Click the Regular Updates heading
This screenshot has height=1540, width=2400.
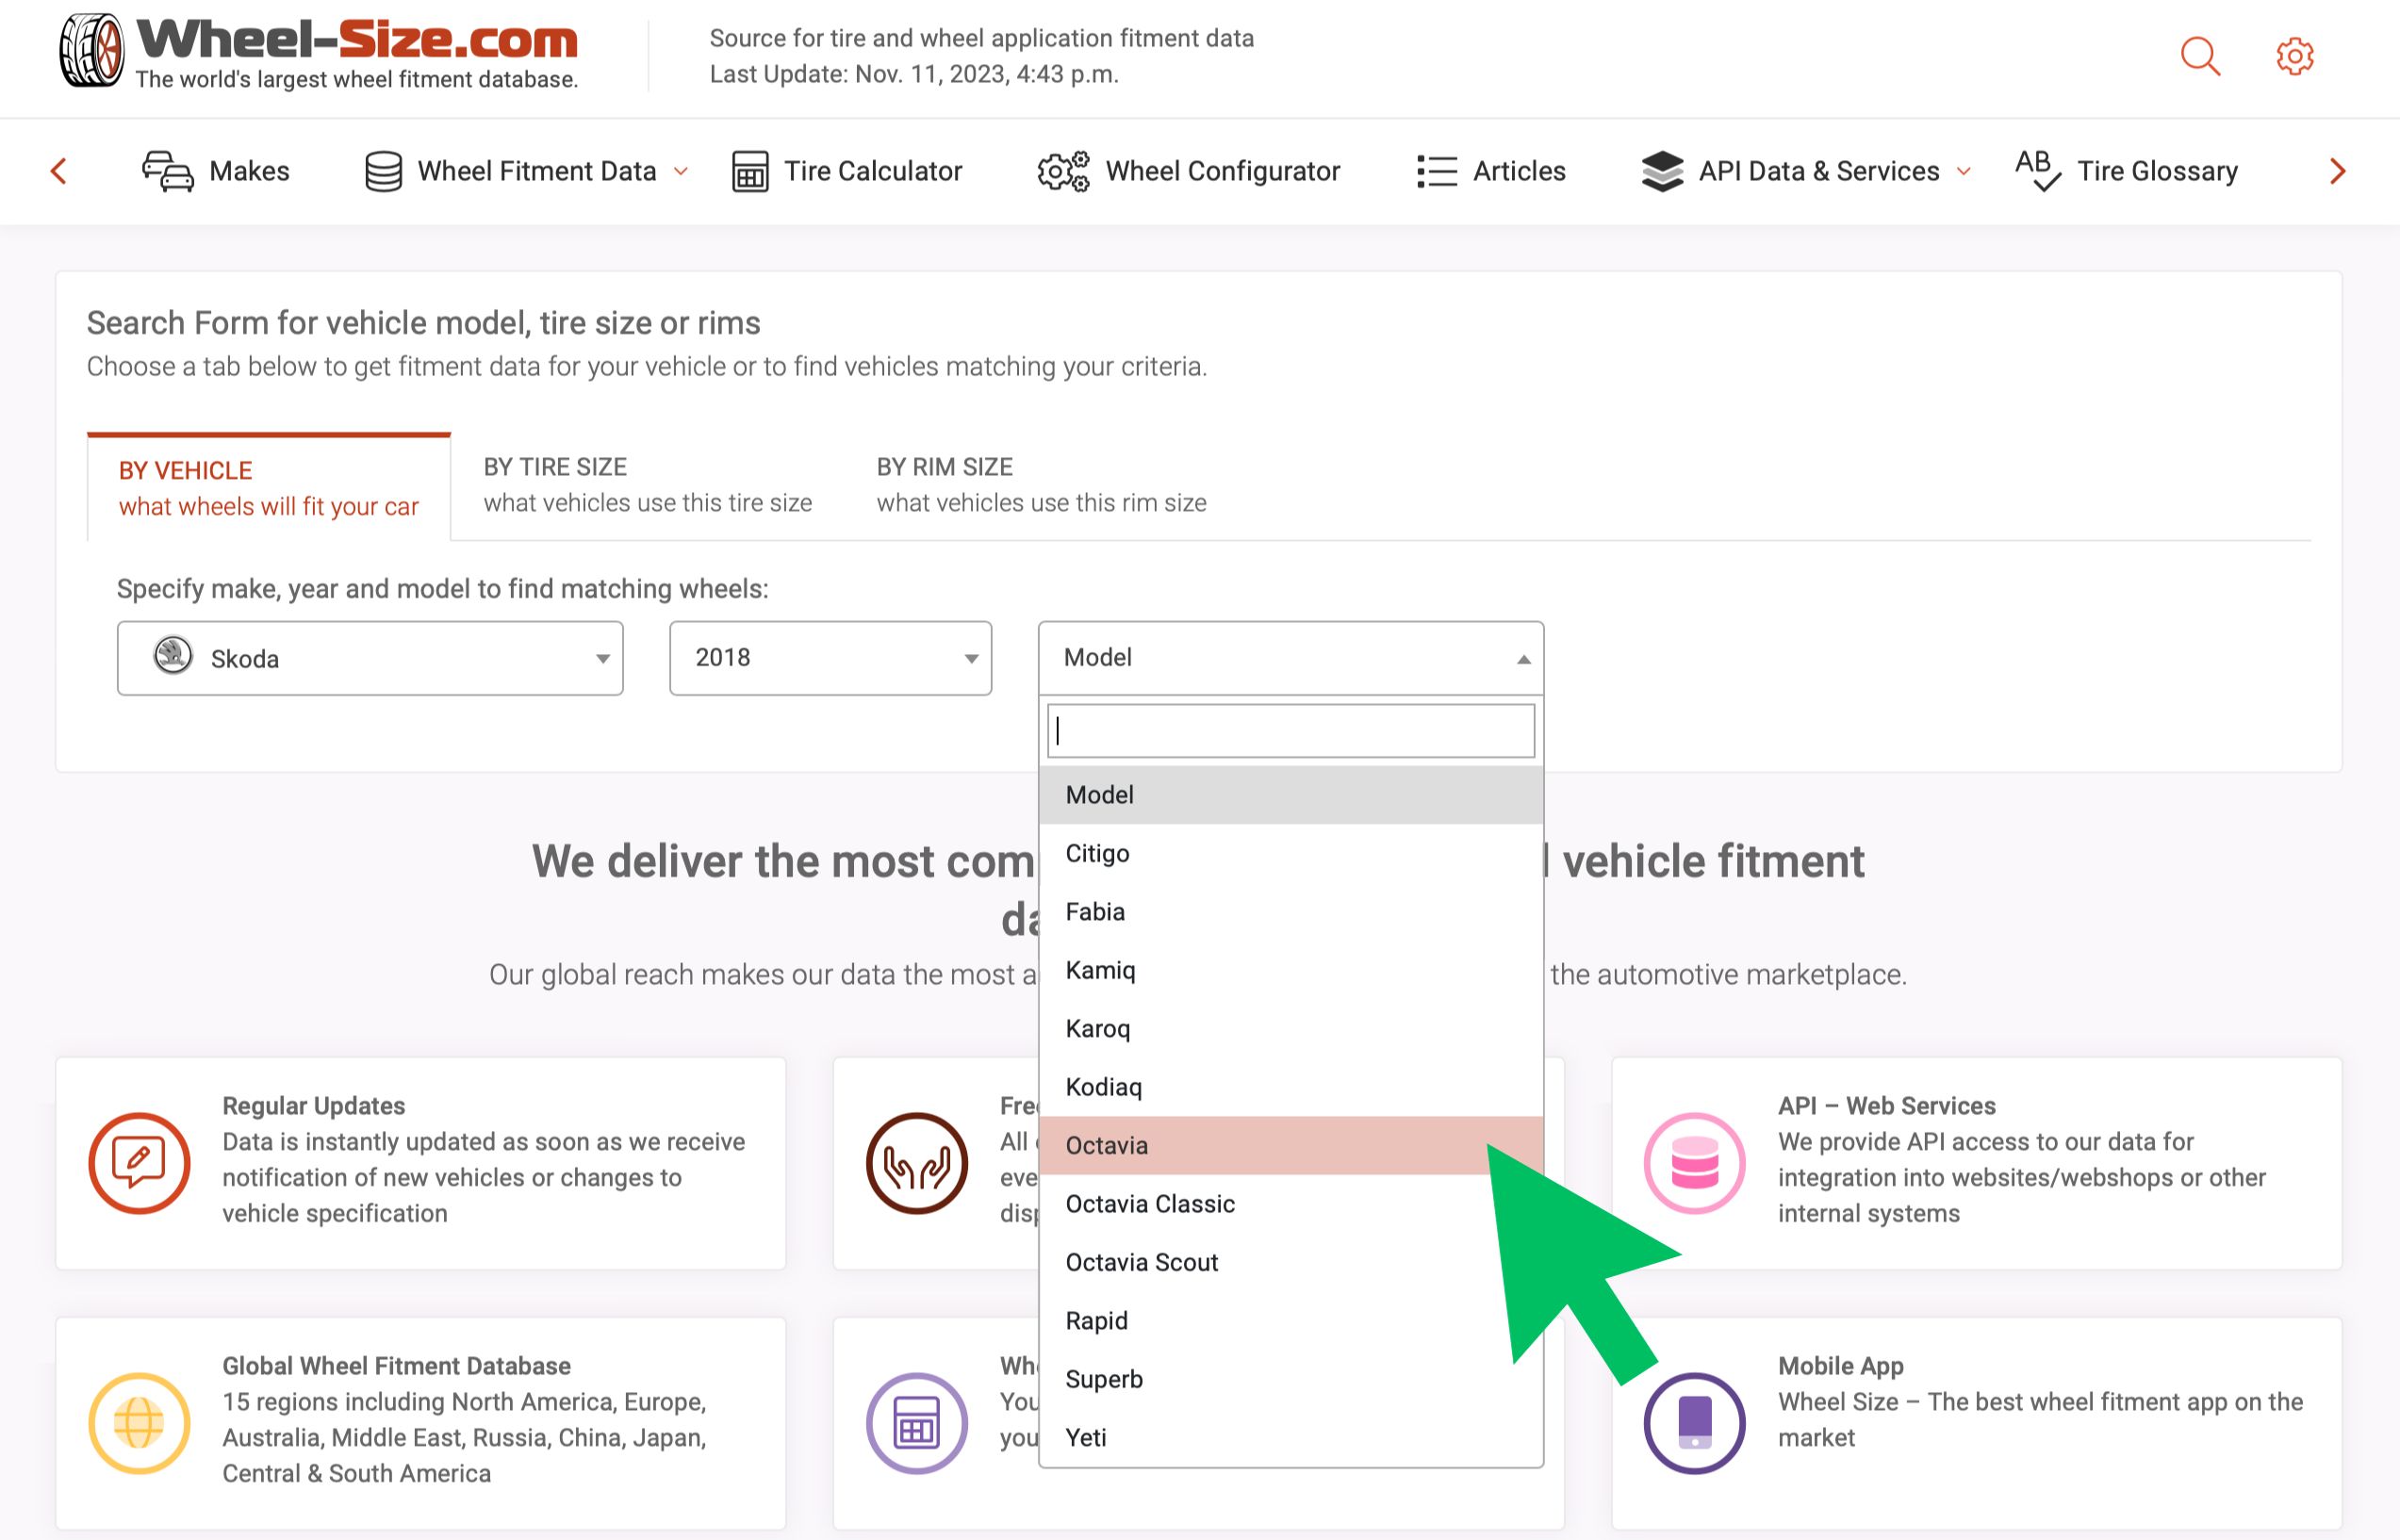pos(313,1106)
